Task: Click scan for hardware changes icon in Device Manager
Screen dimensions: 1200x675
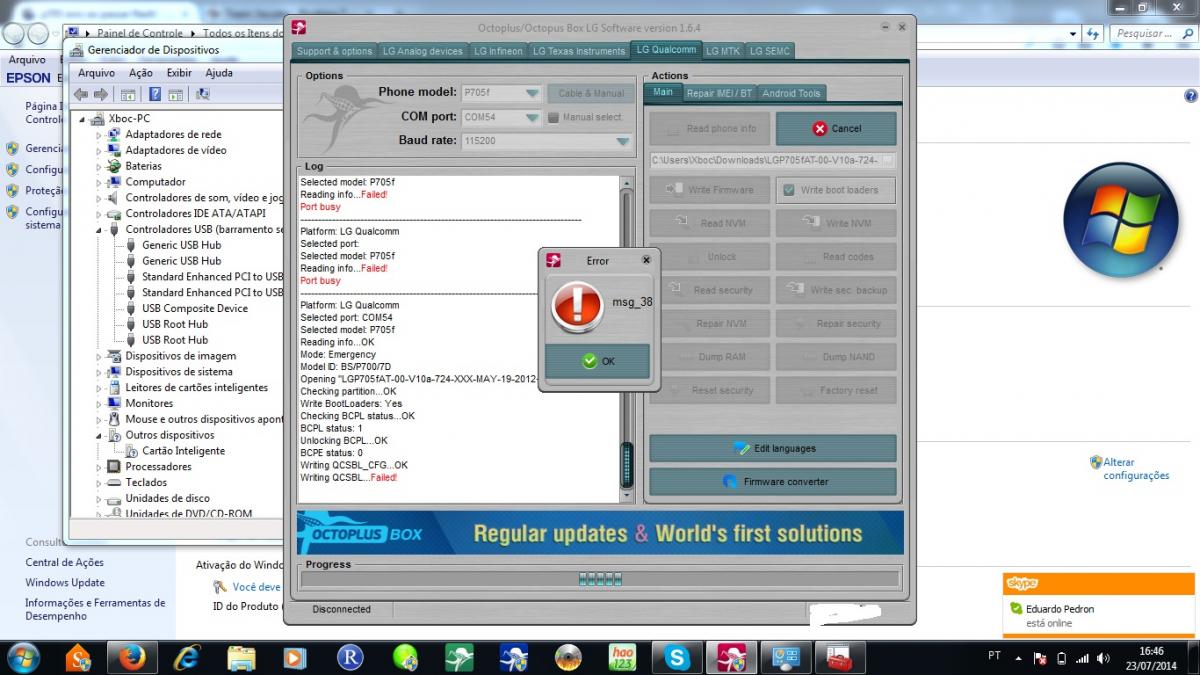Action: [x=203, y=94]
